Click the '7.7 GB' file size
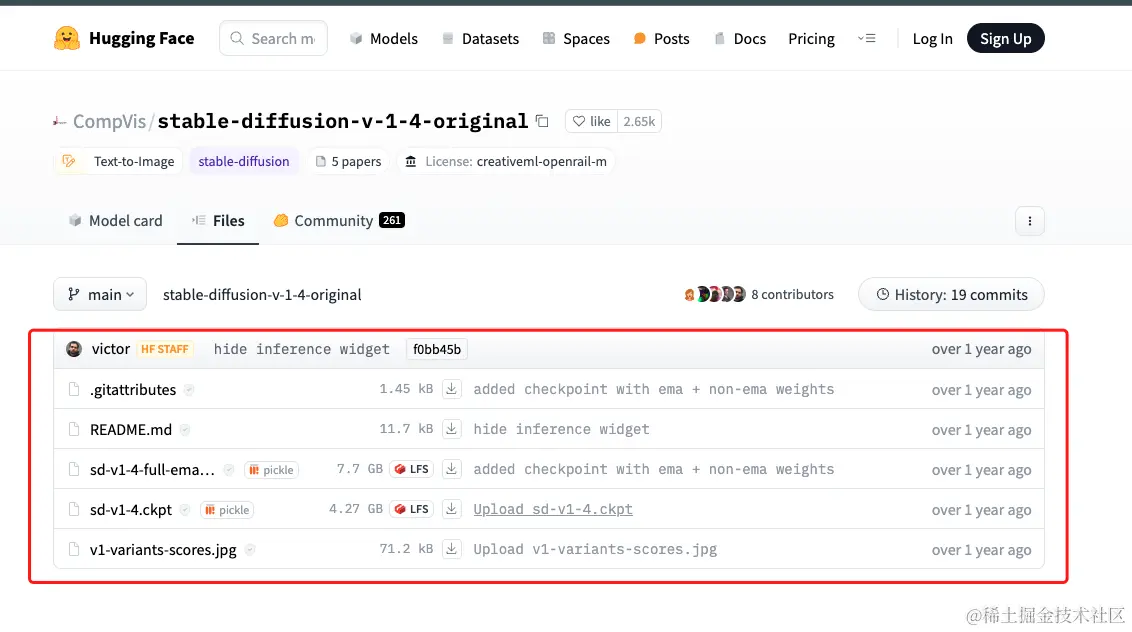The width and height of the screenshot is (1132, 632). click(360, 469)
